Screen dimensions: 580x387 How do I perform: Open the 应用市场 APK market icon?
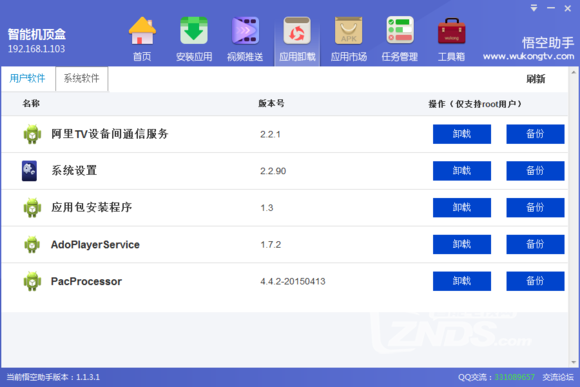coord(348,31)
